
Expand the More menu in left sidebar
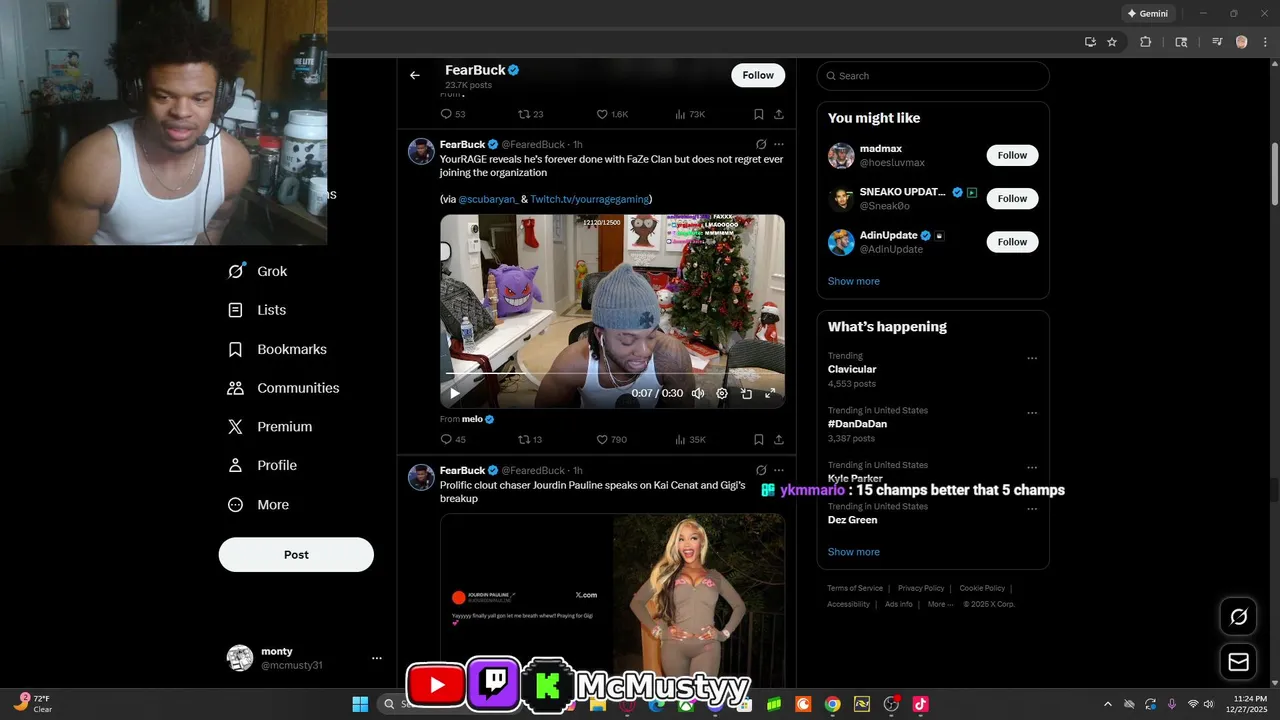tap(258, 505)
